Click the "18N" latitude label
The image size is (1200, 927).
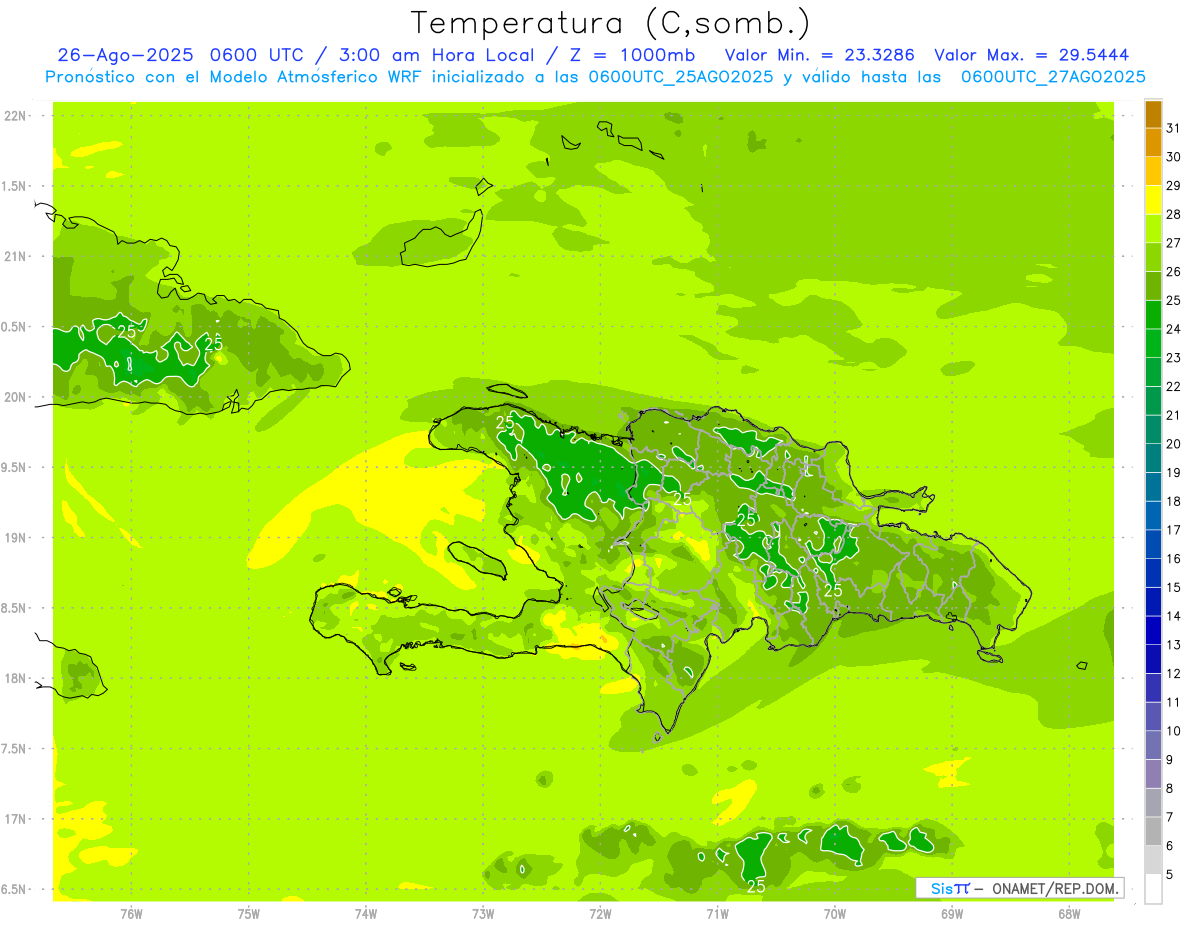pos(15,679)
